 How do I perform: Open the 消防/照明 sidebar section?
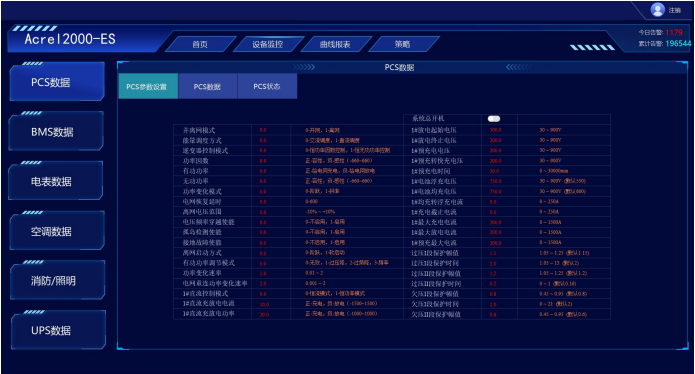point(57,281)
